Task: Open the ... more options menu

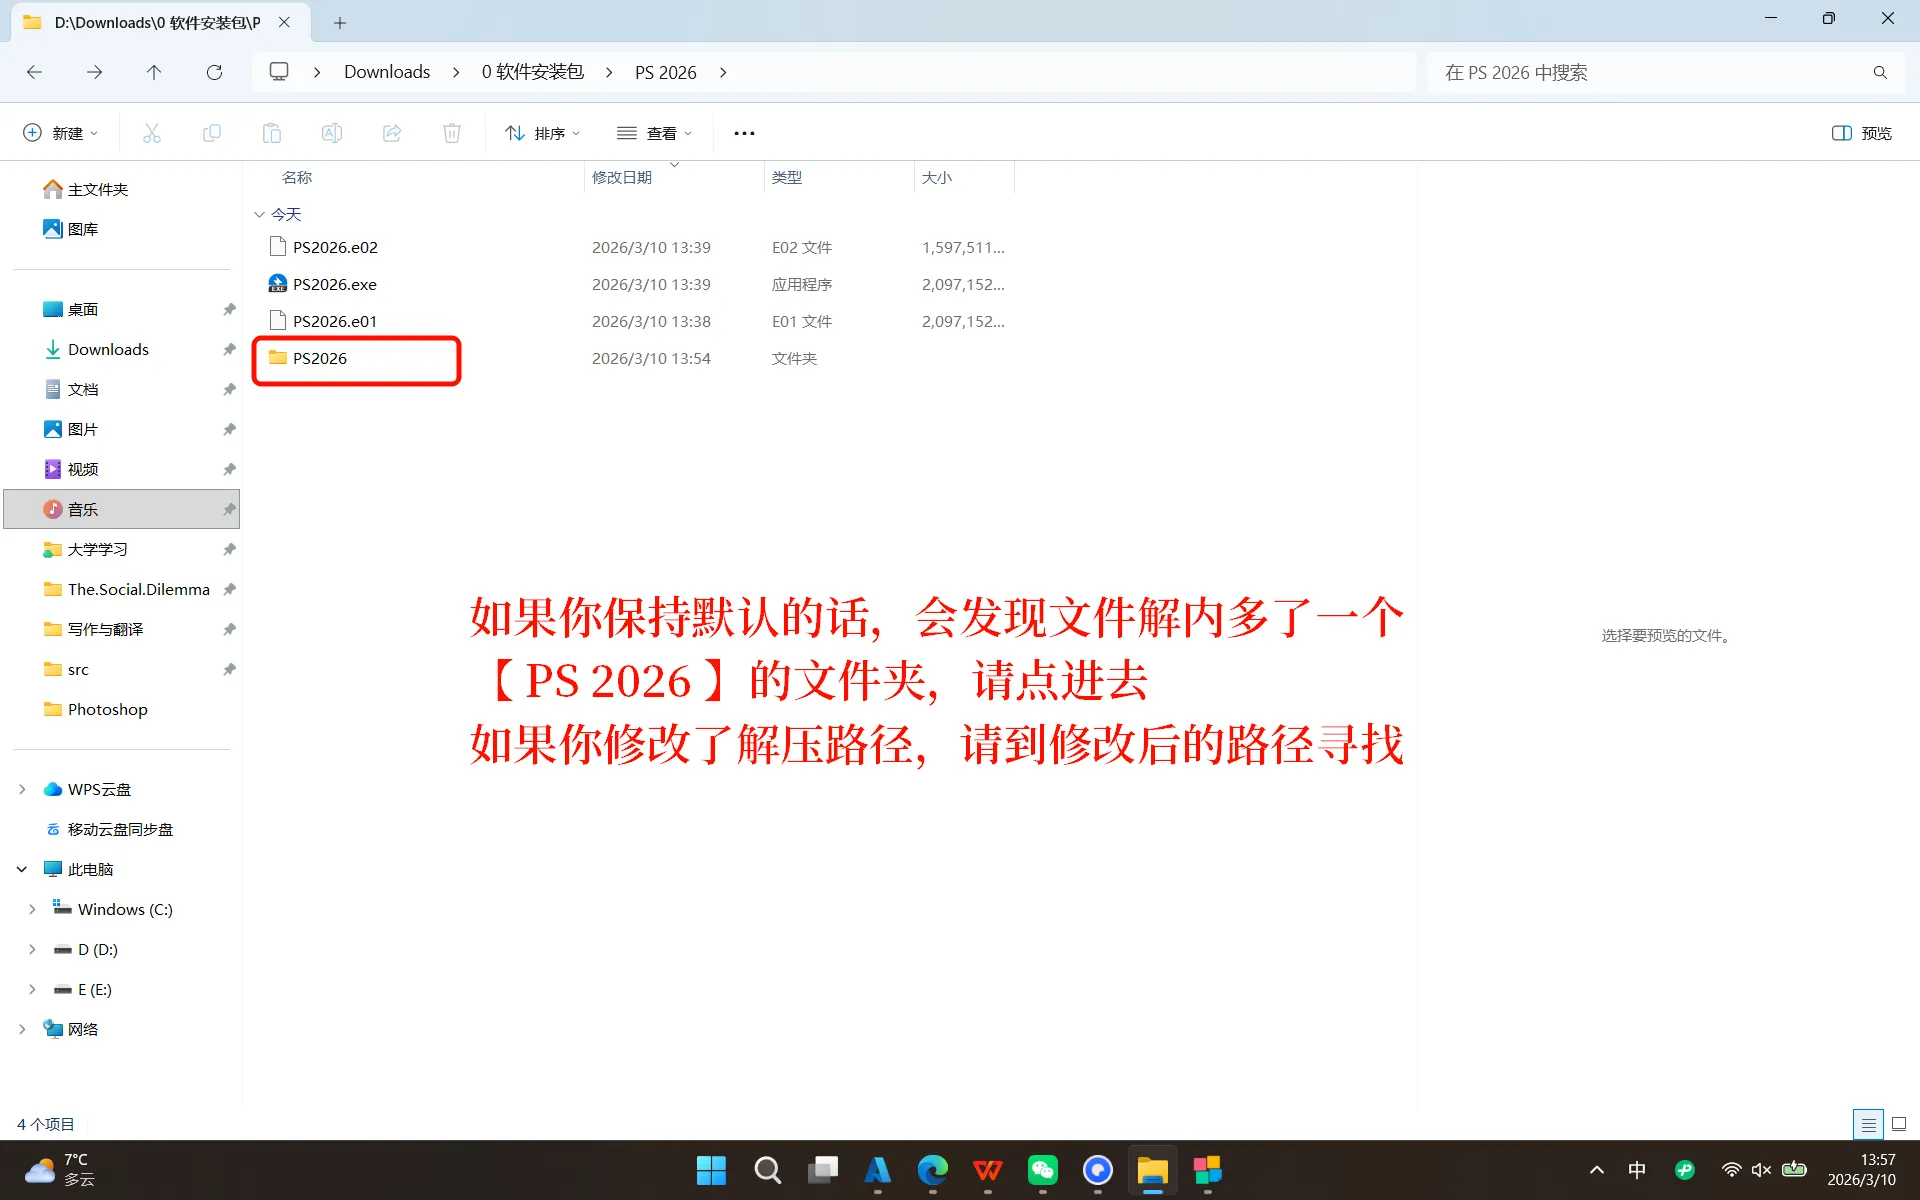Action: point(743,132)
